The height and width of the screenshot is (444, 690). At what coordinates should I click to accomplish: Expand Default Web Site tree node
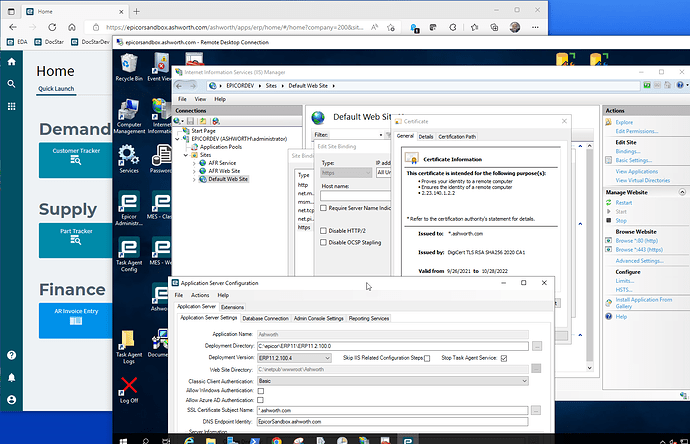click(x=194, y=180)
